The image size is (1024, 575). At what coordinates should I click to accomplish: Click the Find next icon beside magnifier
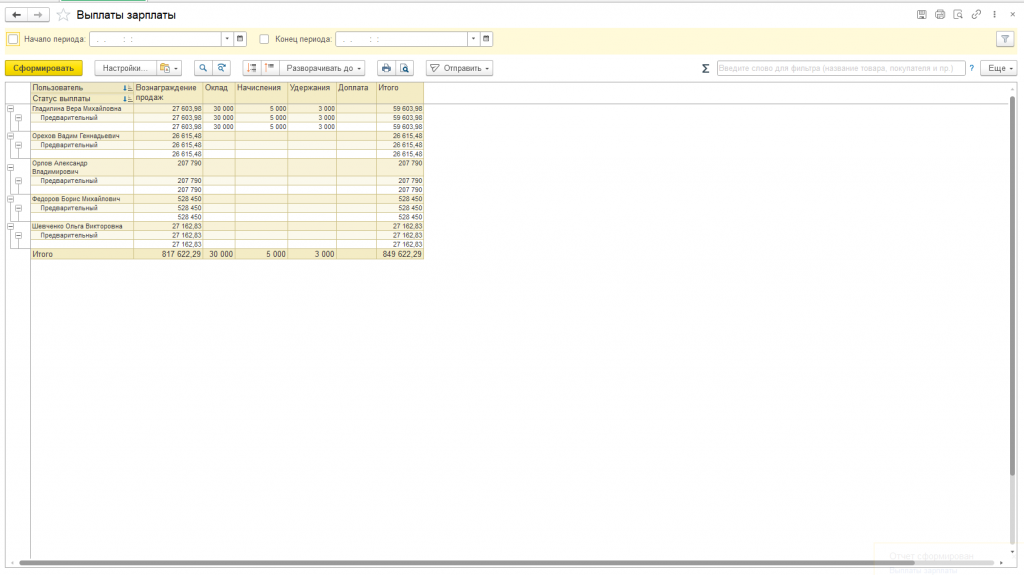(x=221, y=68)
